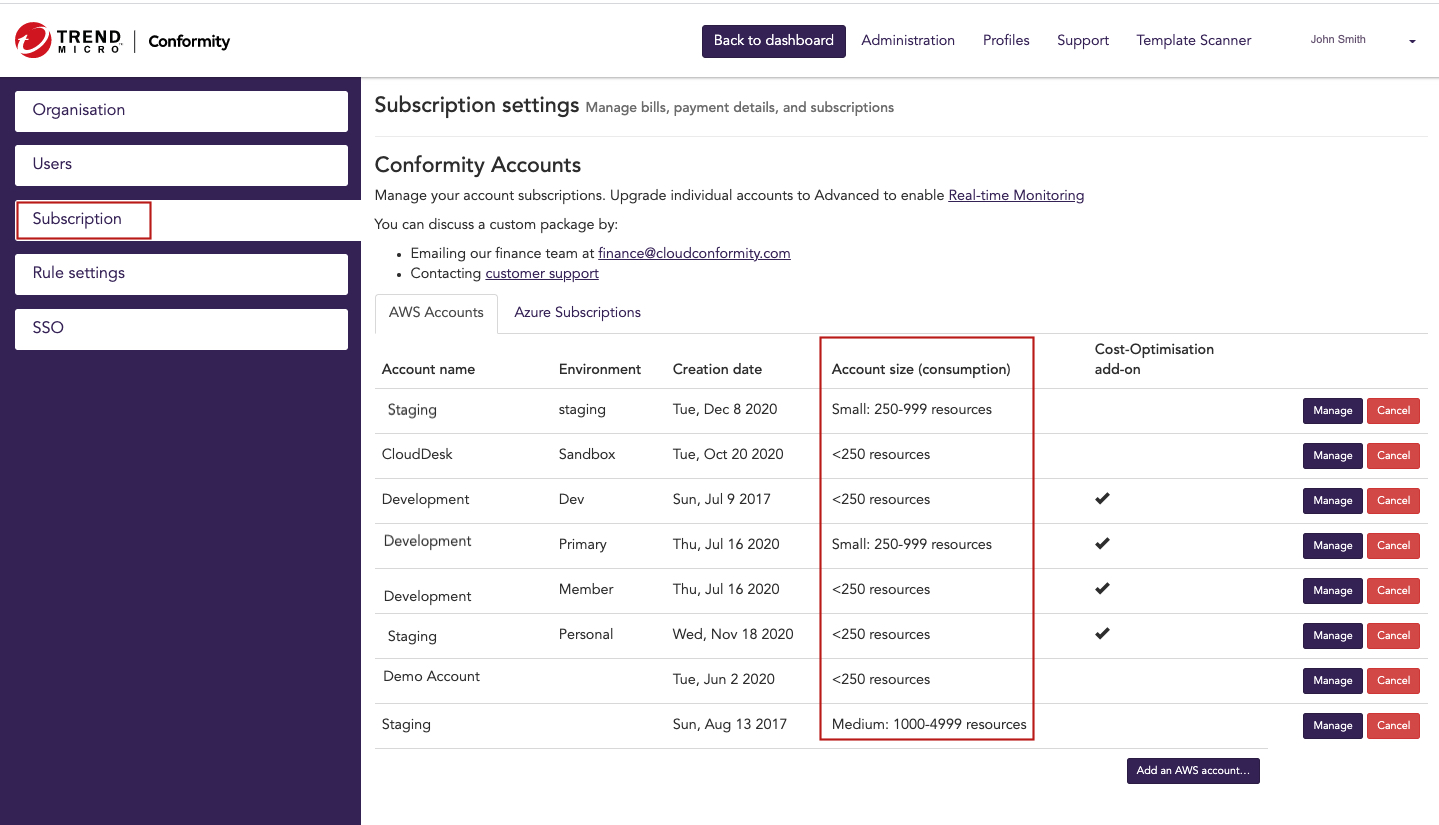Manage the Staging Personal account
The image size is (1439, 825).
[x=1332, y=636]
